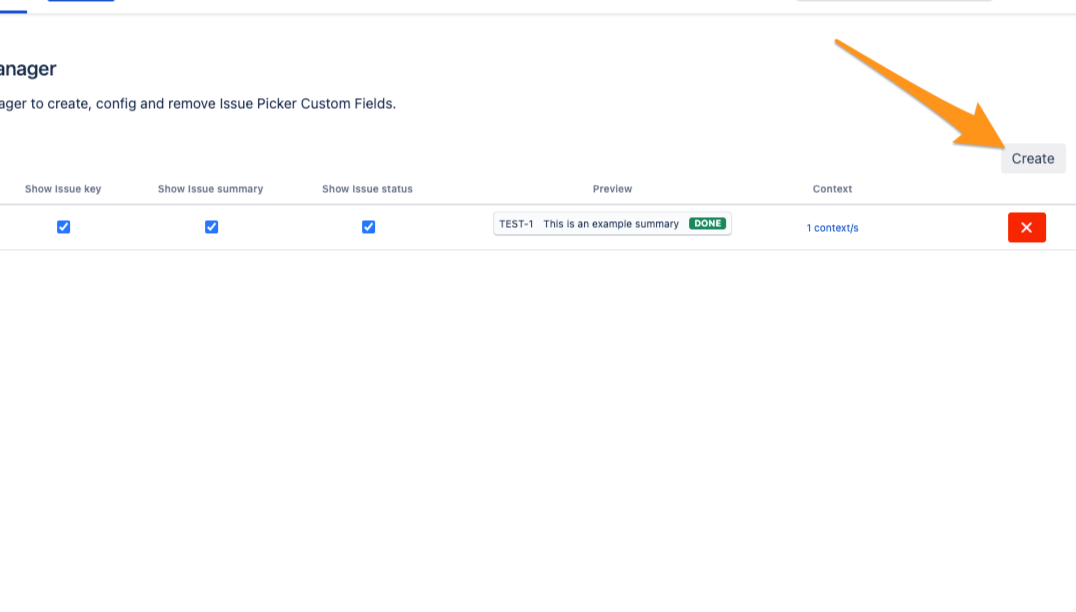The height and width of the screenshot is (612, 1076).
Task: Uncheck Show Issue key
Action: point(63,226)
